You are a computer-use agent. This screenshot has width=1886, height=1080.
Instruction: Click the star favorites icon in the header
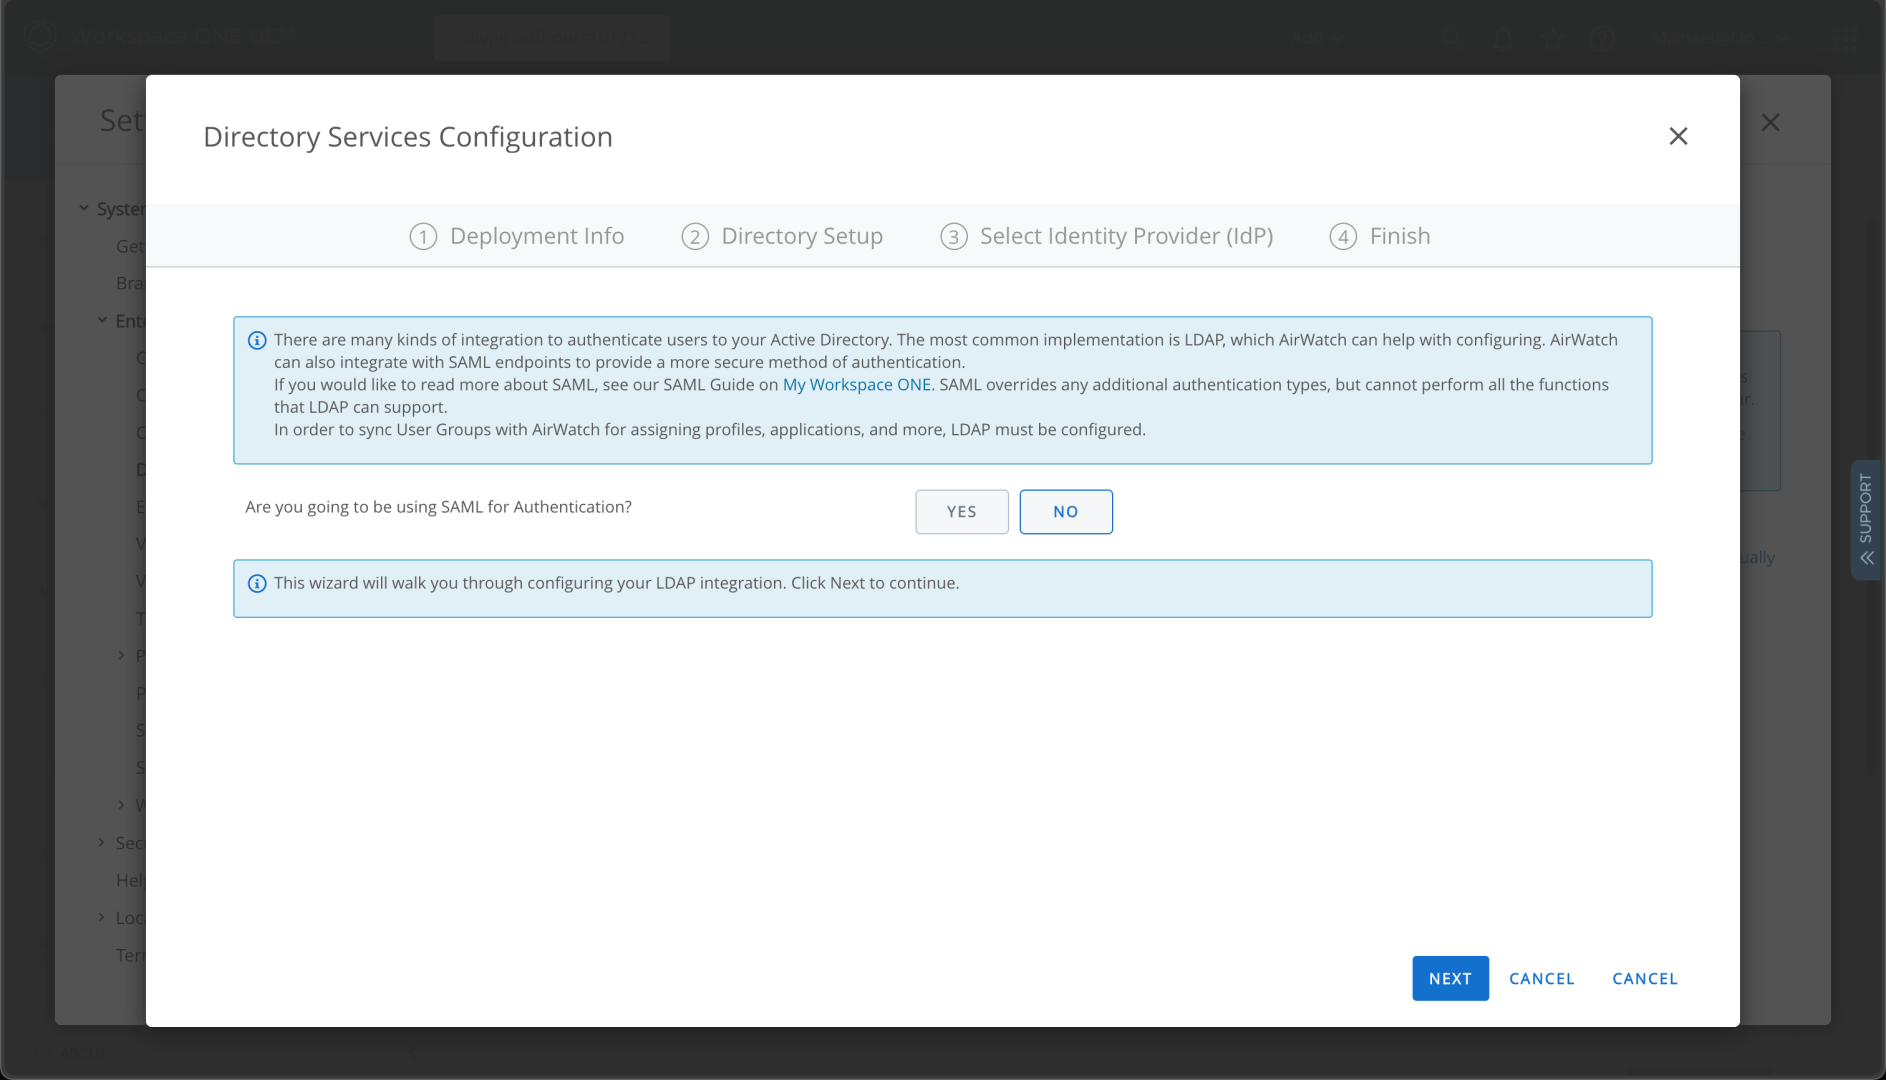(x=1553, y=38)
